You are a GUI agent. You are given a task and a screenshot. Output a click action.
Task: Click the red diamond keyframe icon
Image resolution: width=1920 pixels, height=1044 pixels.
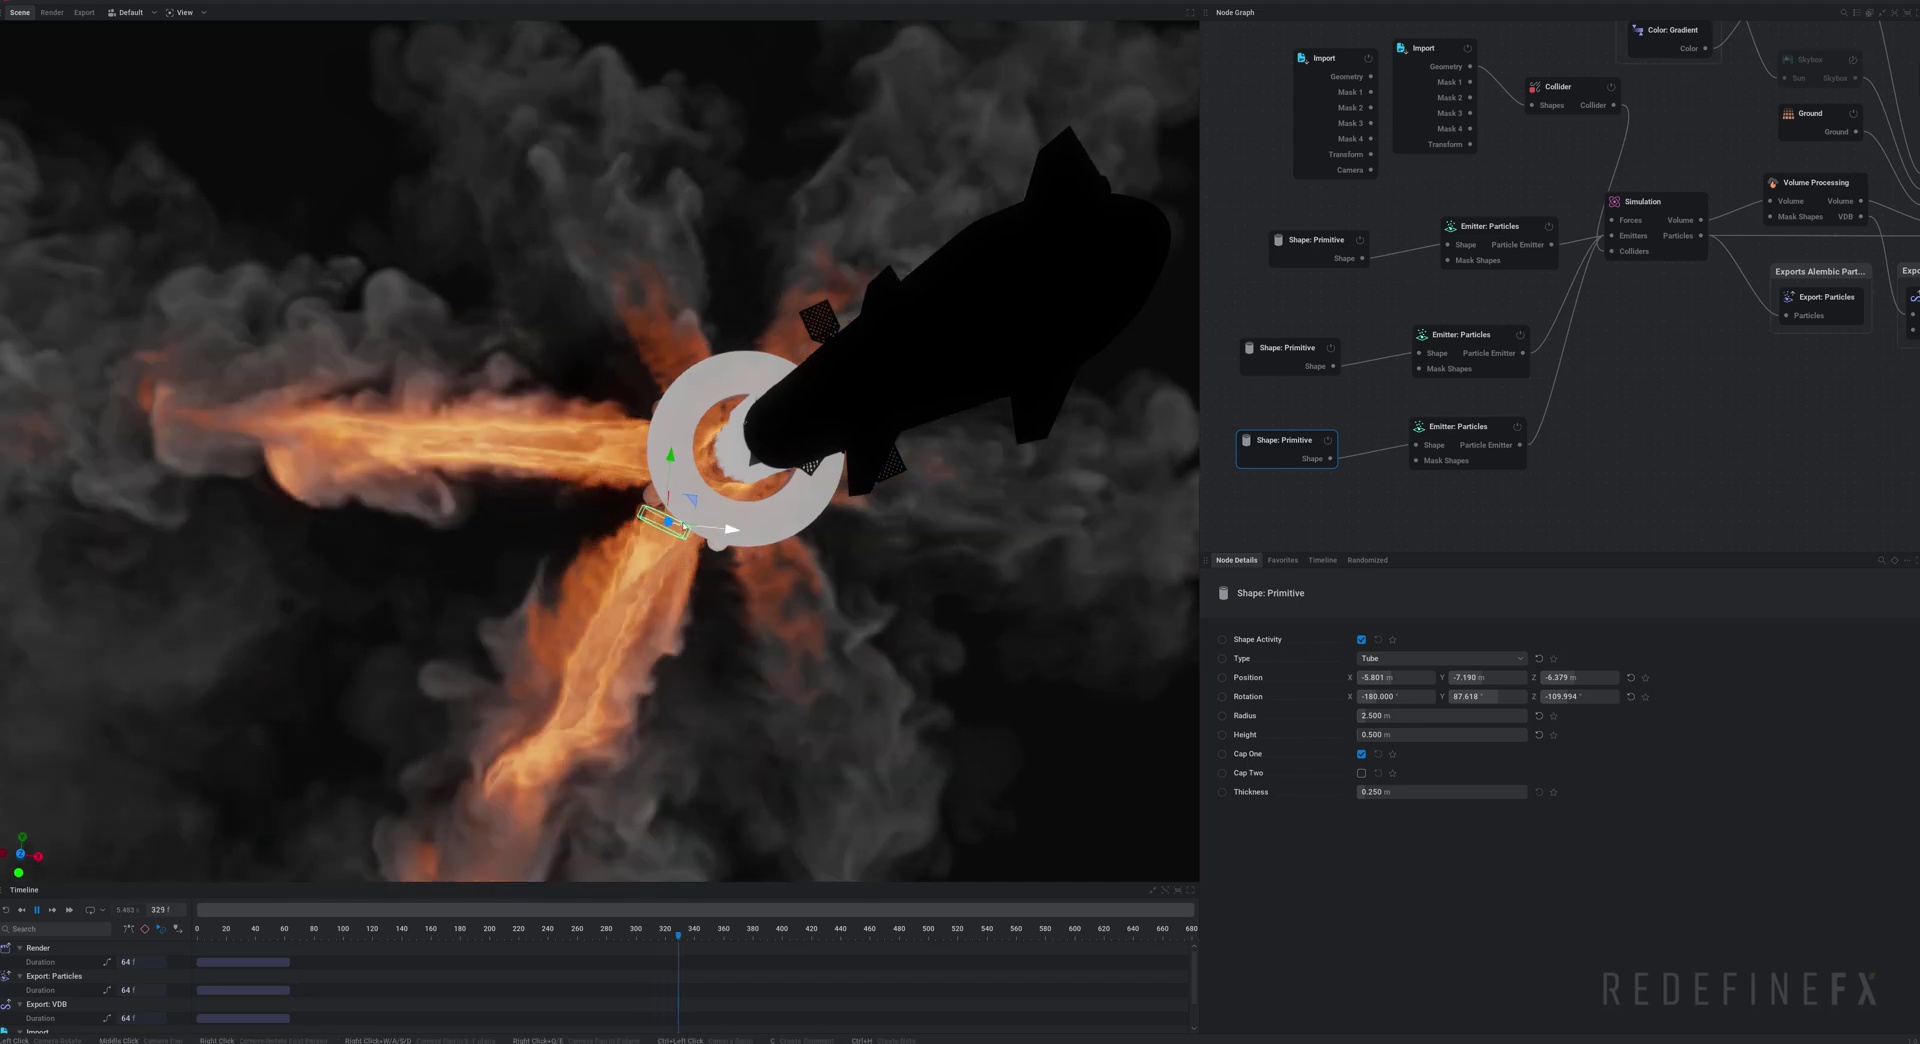coord(145,929)
